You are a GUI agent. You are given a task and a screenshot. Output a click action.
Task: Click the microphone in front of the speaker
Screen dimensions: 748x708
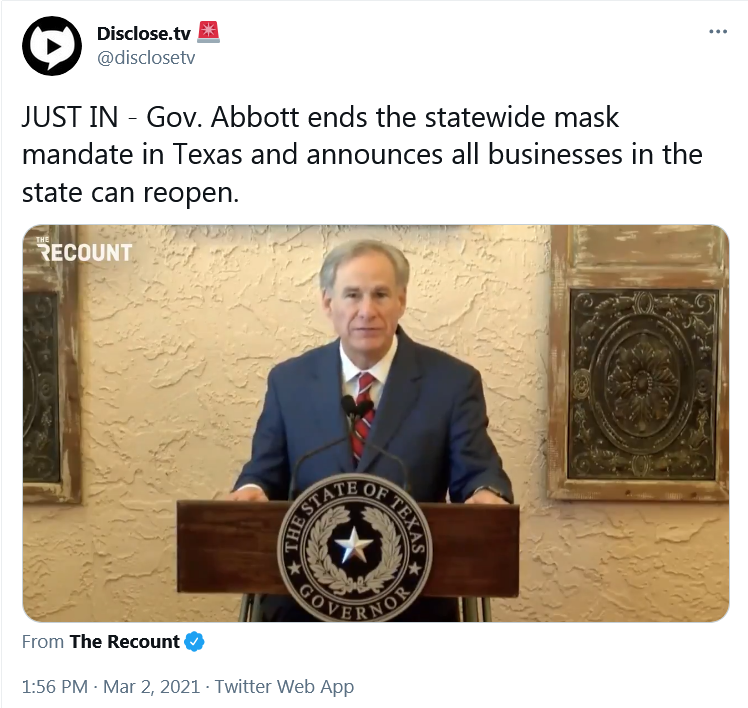(358, 407)
